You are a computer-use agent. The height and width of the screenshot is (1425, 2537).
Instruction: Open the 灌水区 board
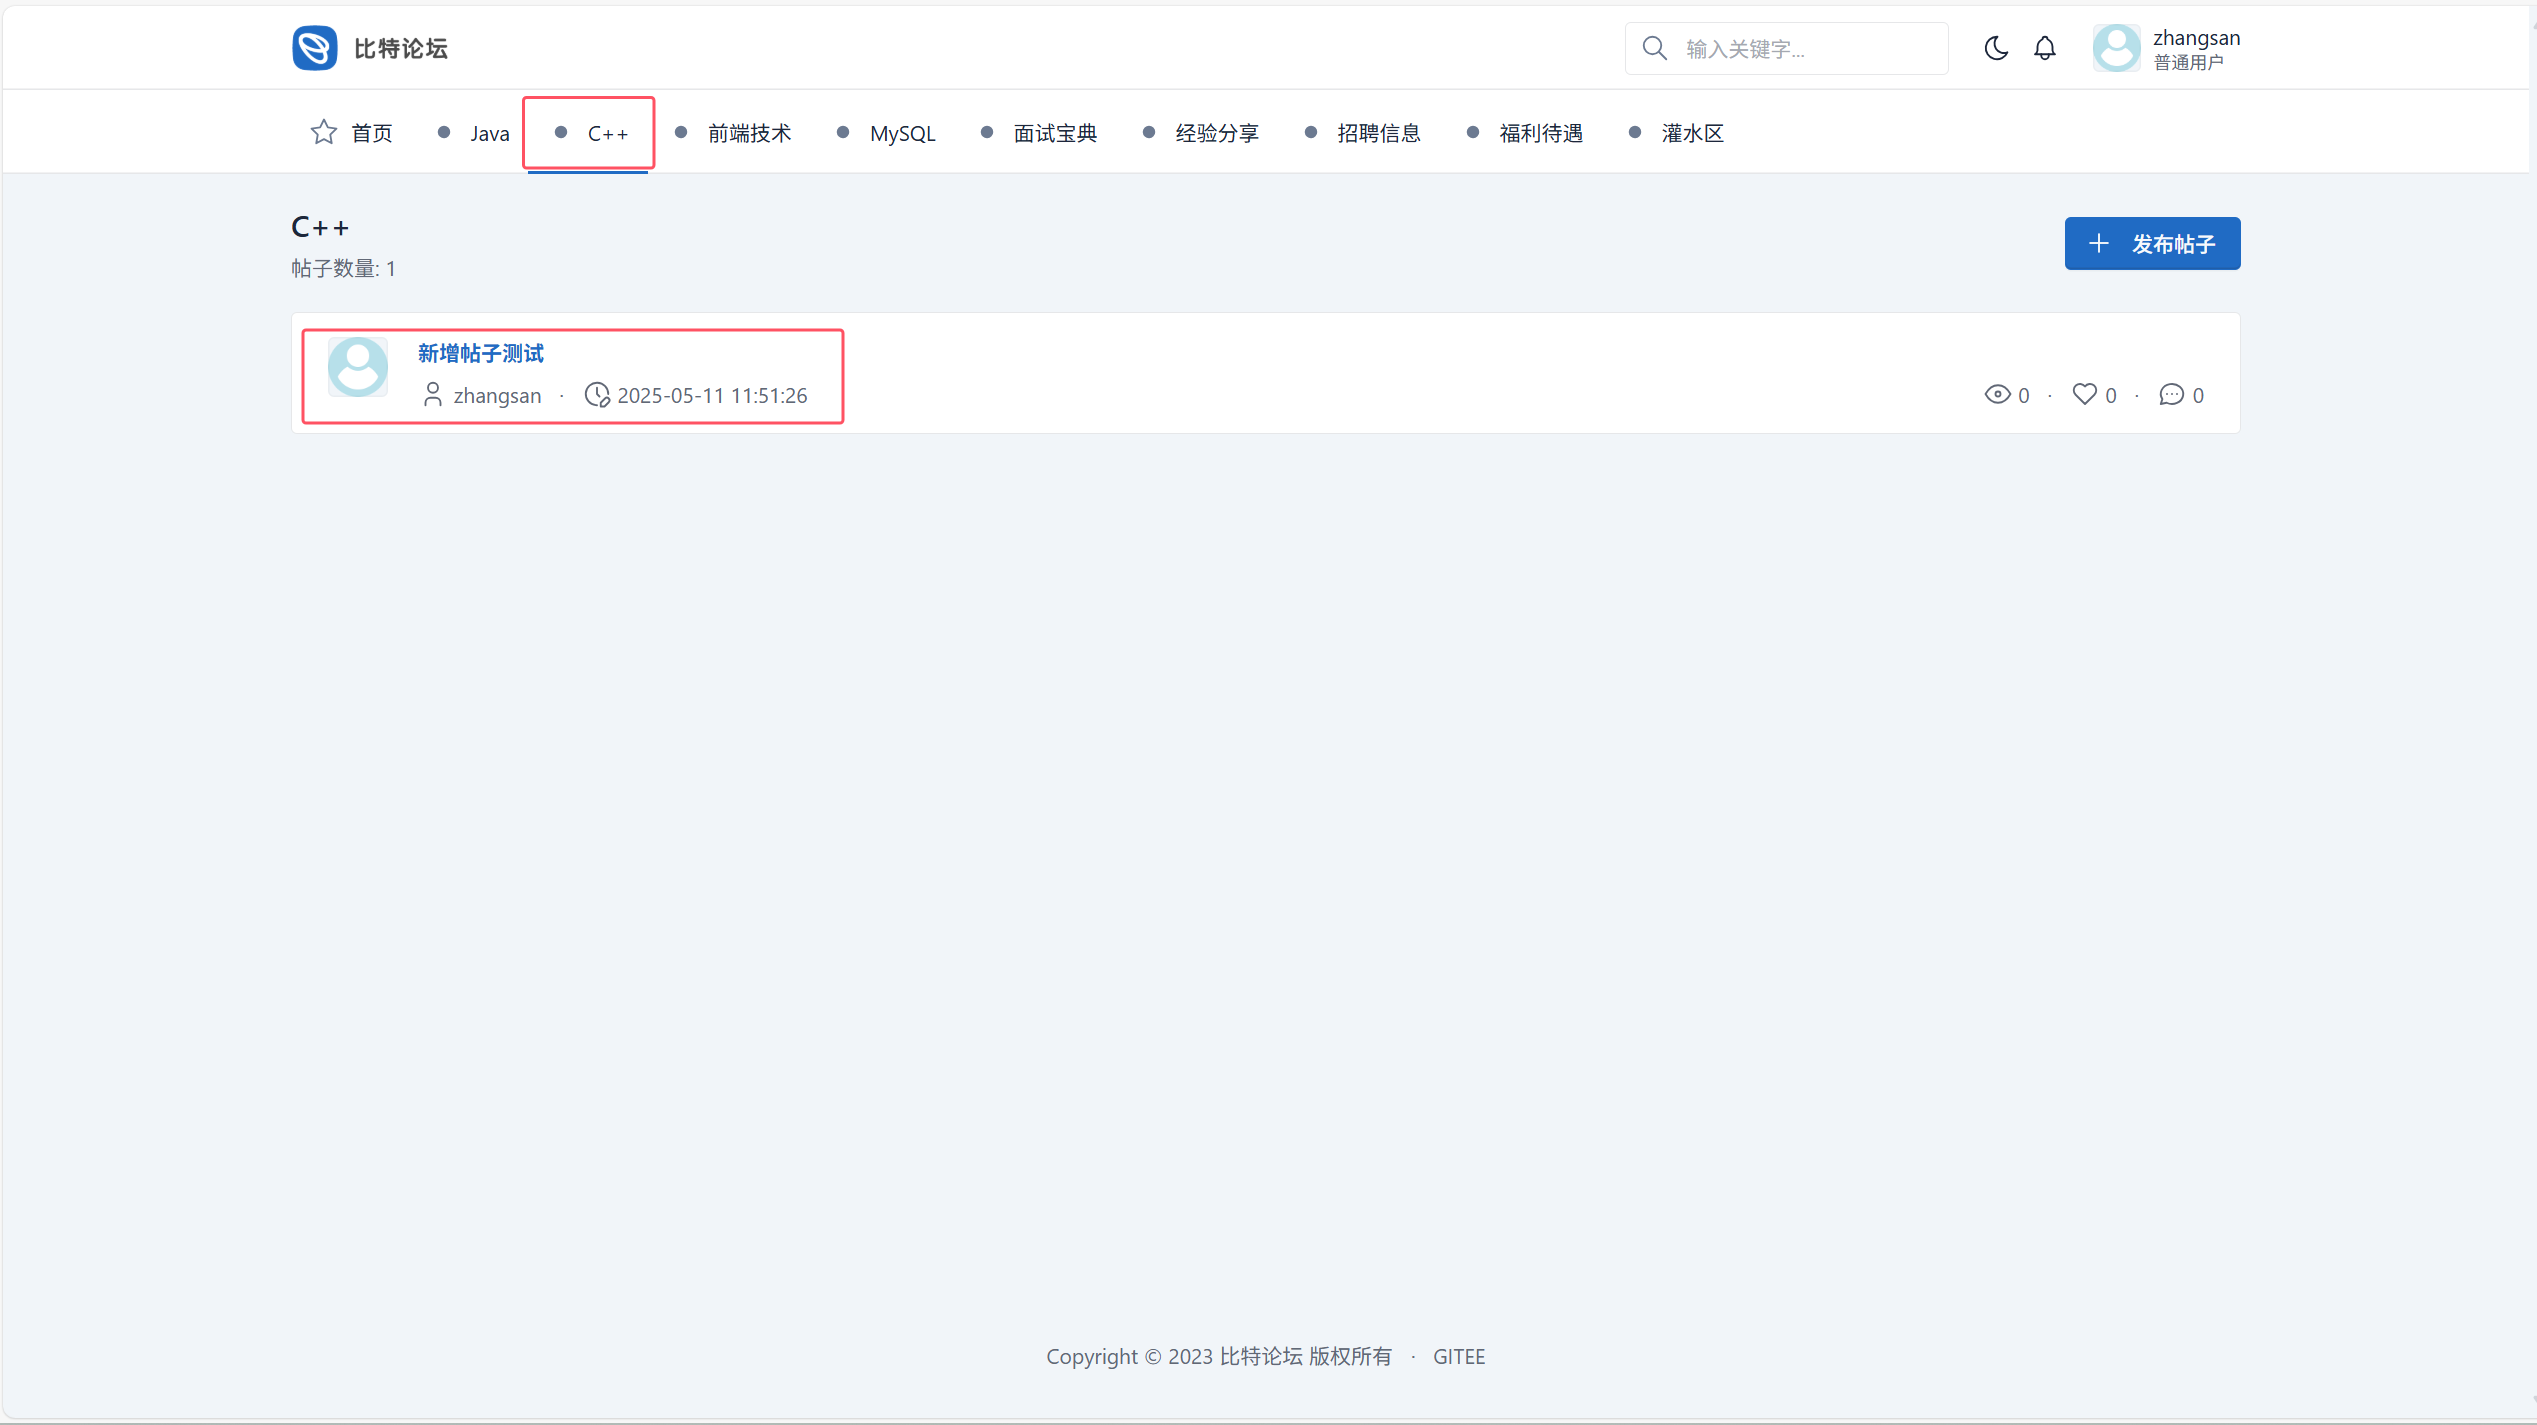click(x=1691, y=133)
